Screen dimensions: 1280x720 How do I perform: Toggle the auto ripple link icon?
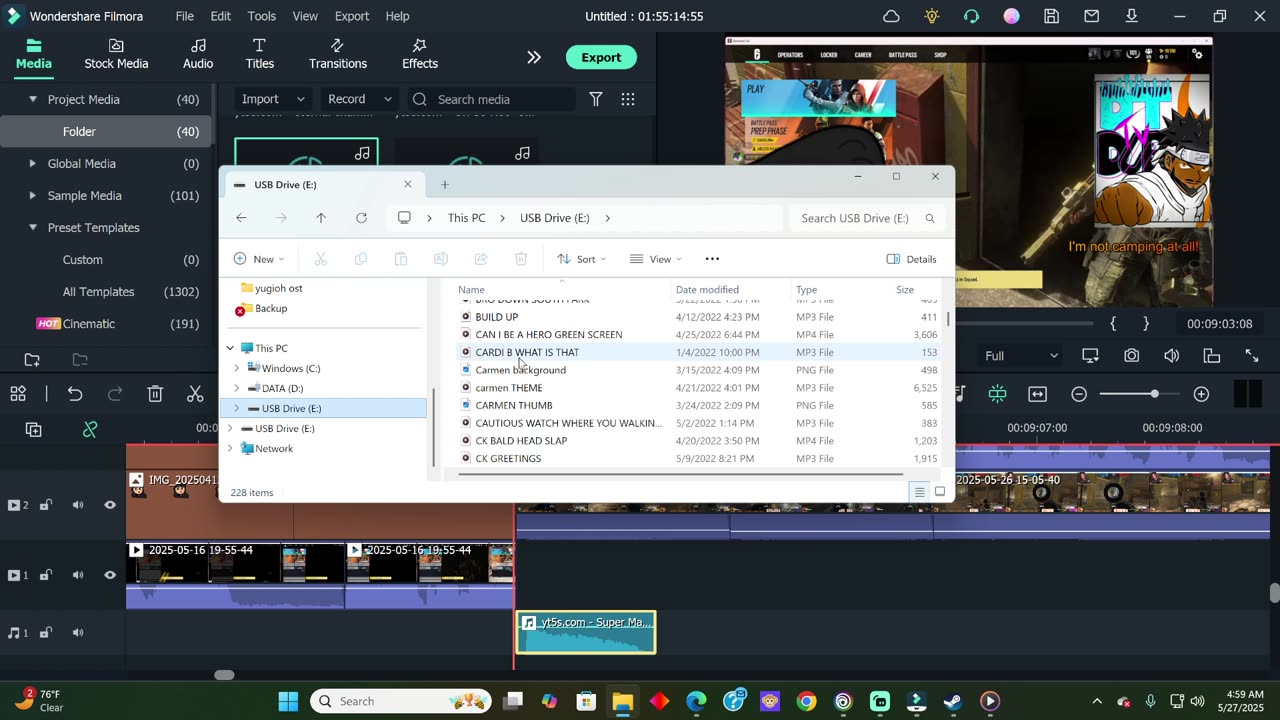[90, 429]
